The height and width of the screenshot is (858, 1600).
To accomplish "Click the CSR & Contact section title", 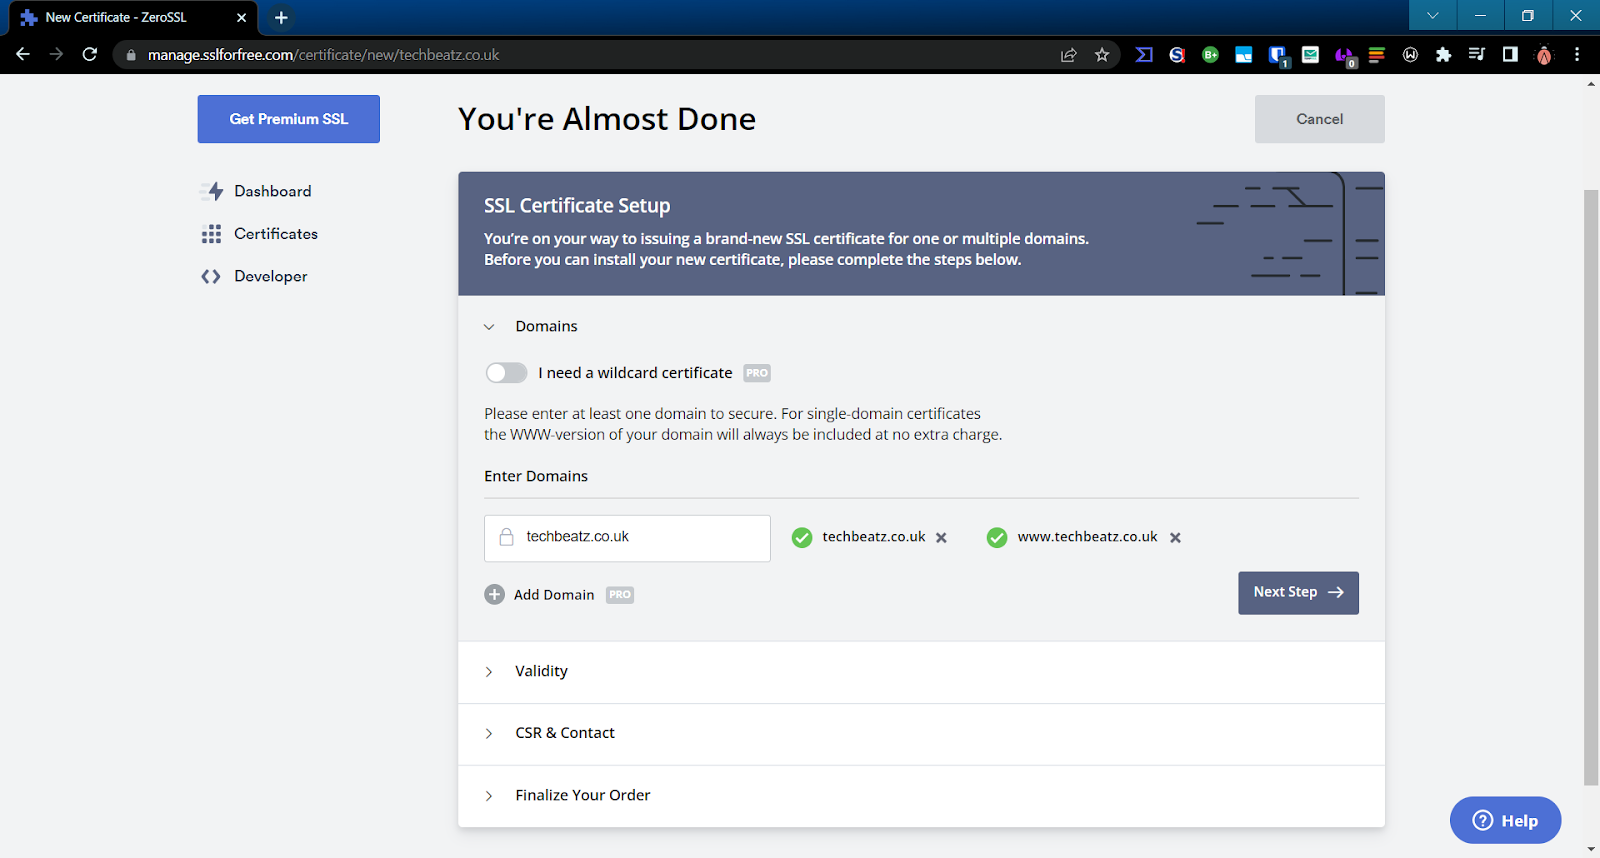I will 565,733.
